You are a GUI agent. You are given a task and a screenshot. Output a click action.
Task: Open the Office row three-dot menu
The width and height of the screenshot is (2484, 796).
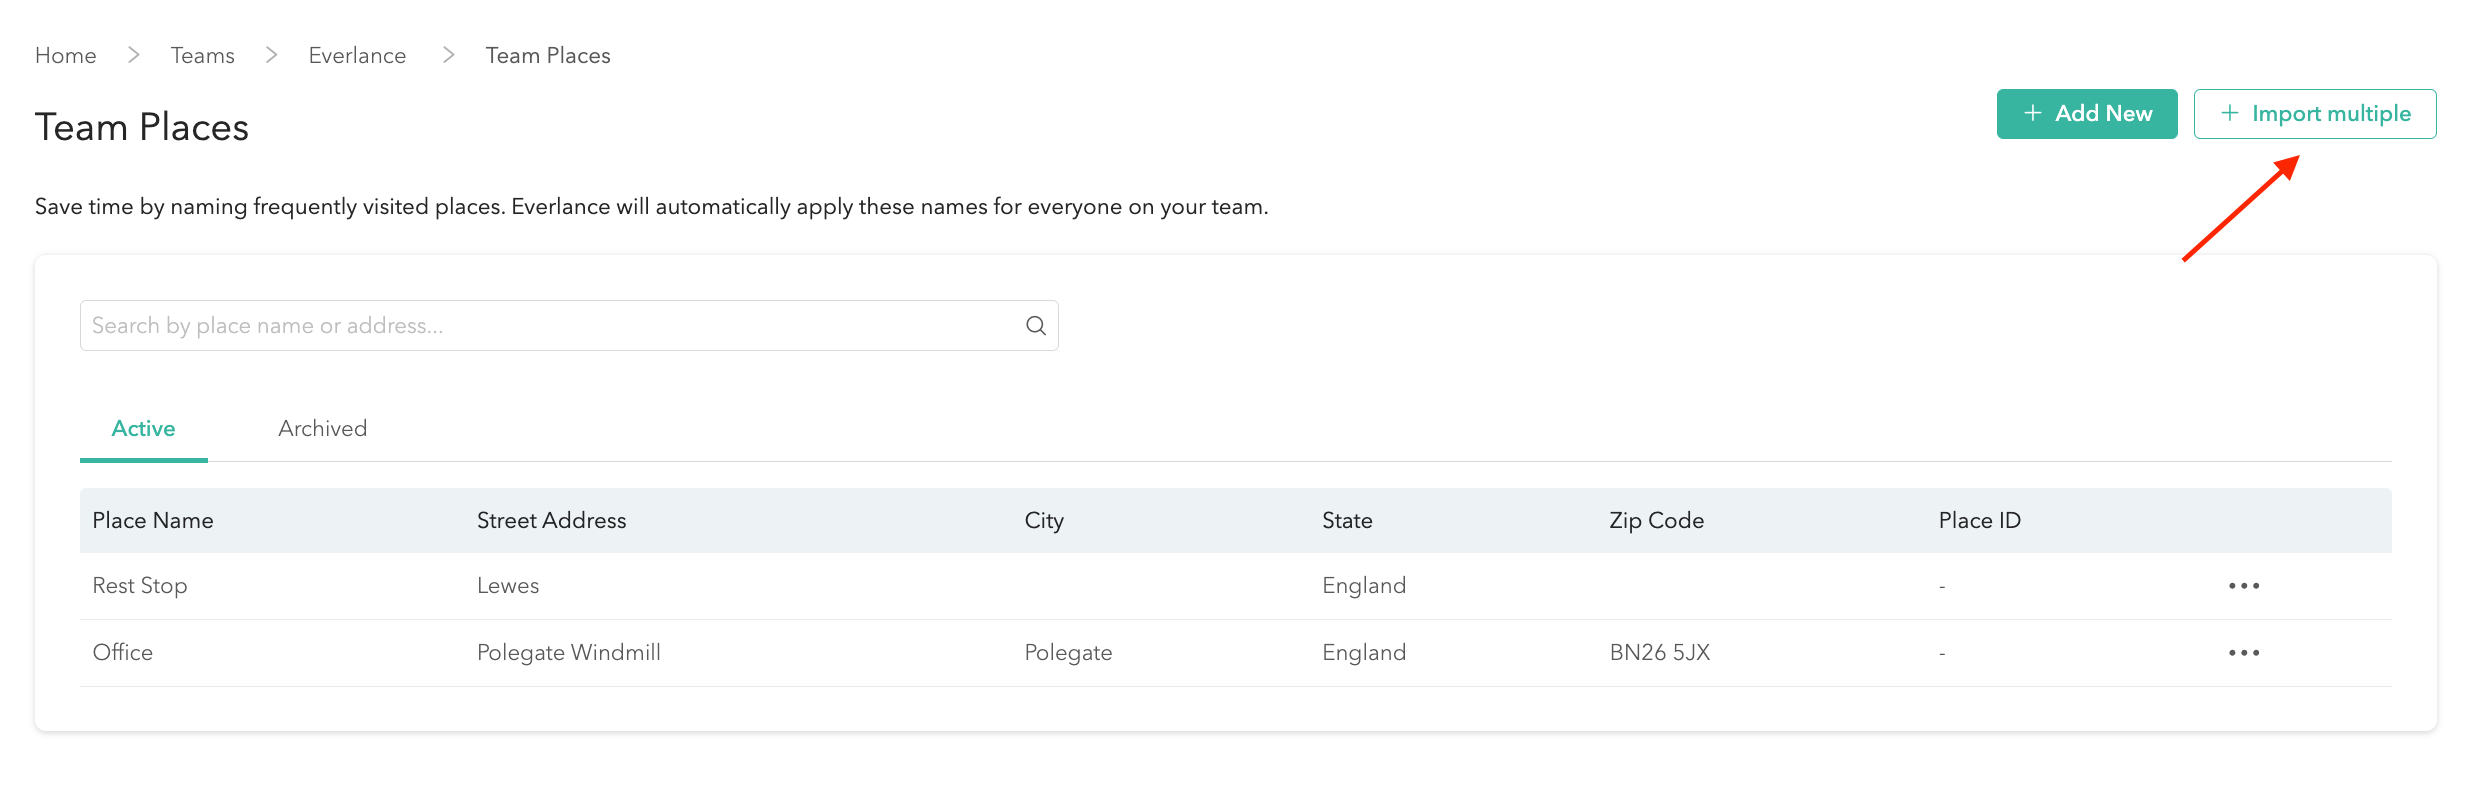2243,653
